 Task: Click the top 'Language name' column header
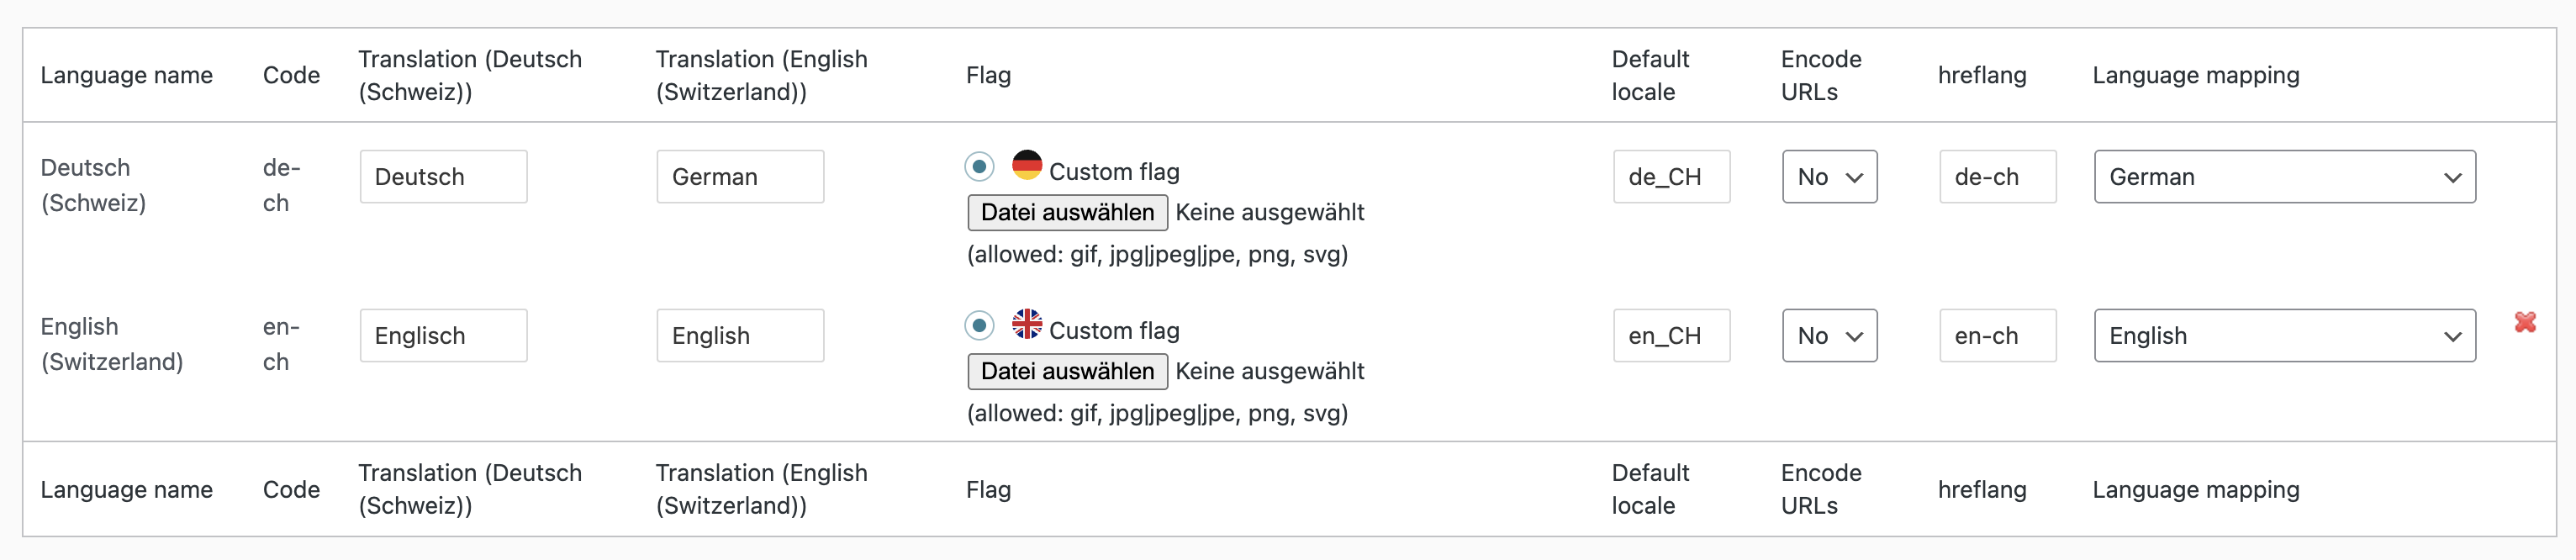click(x=127, y=75)
